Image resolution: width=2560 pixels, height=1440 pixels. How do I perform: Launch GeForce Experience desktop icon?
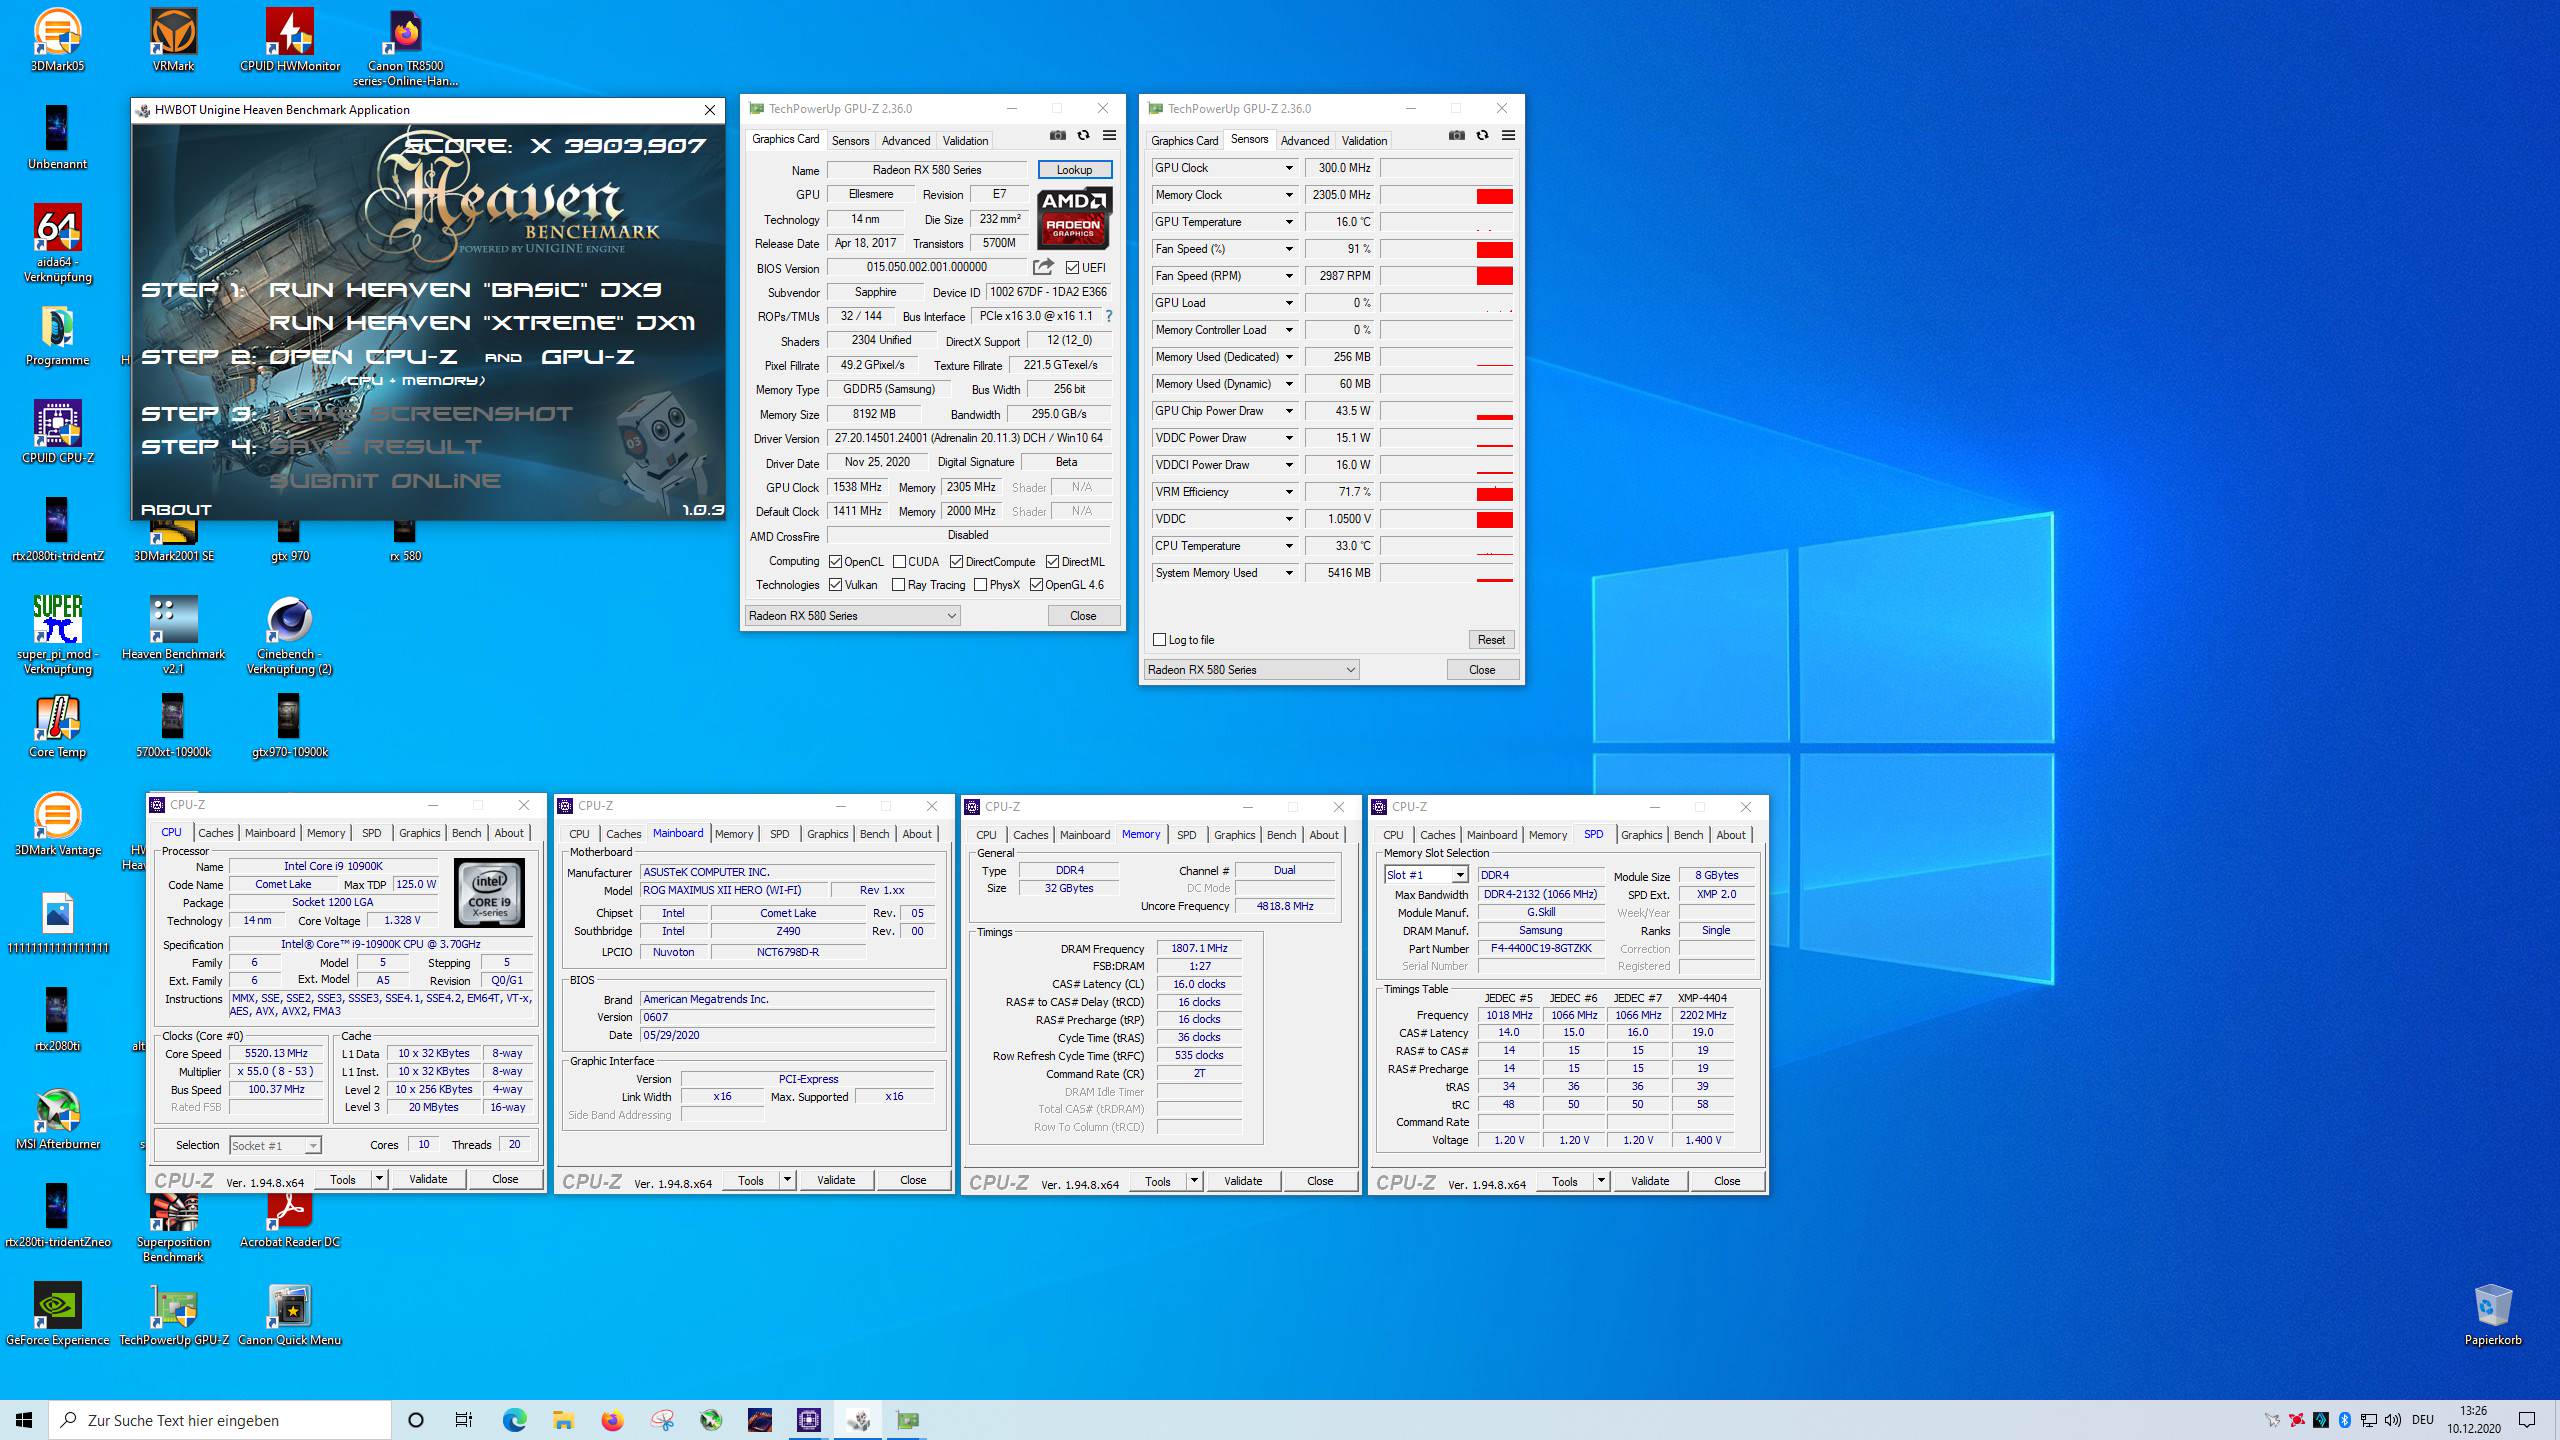tap(57, 1315)
